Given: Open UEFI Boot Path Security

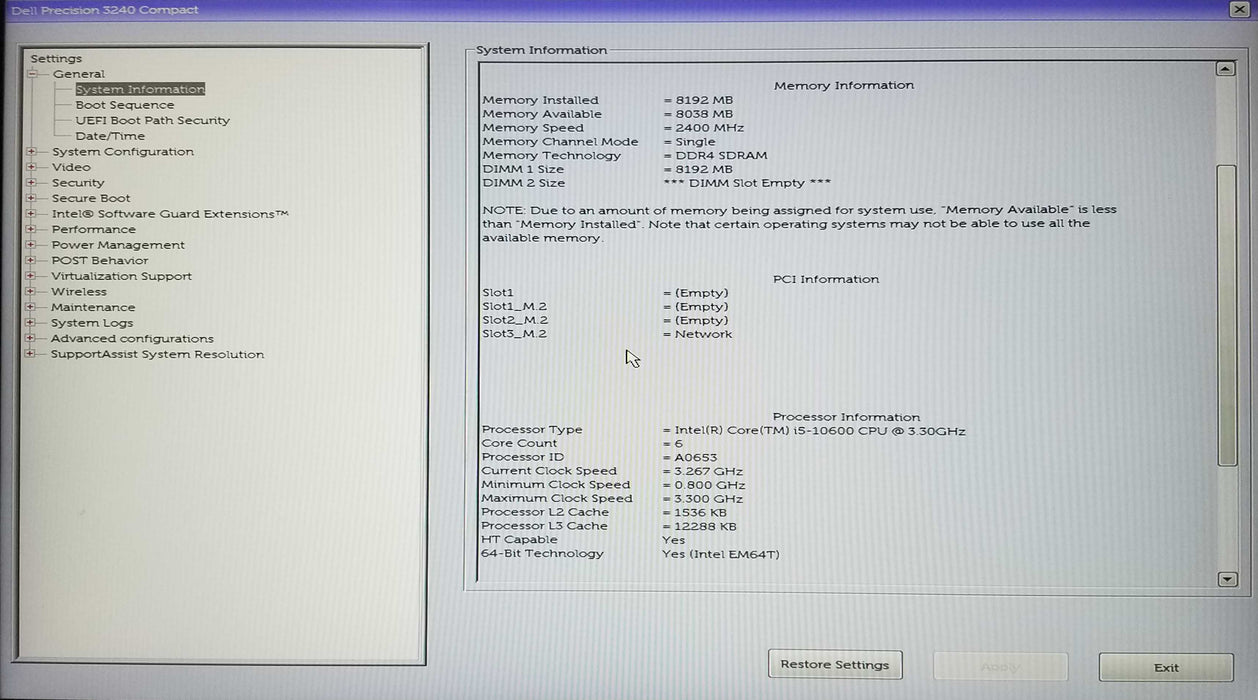Looking at the screenshot, I should (x=153, y=120).
